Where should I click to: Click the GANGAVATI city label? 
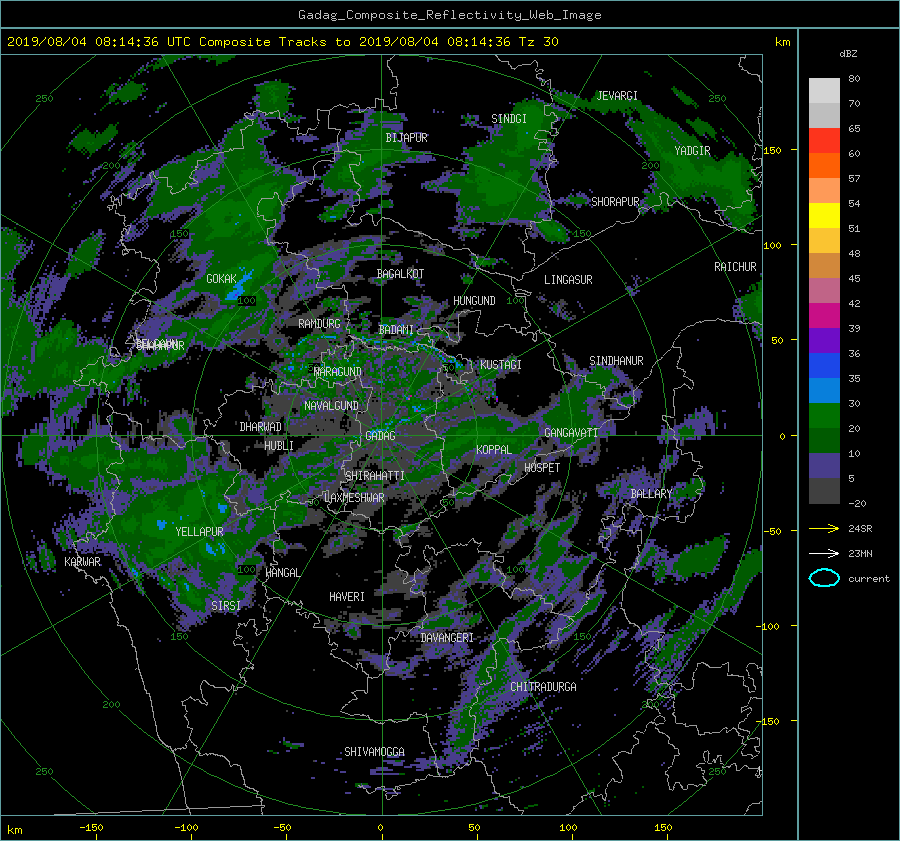click(x=571, y=433)
